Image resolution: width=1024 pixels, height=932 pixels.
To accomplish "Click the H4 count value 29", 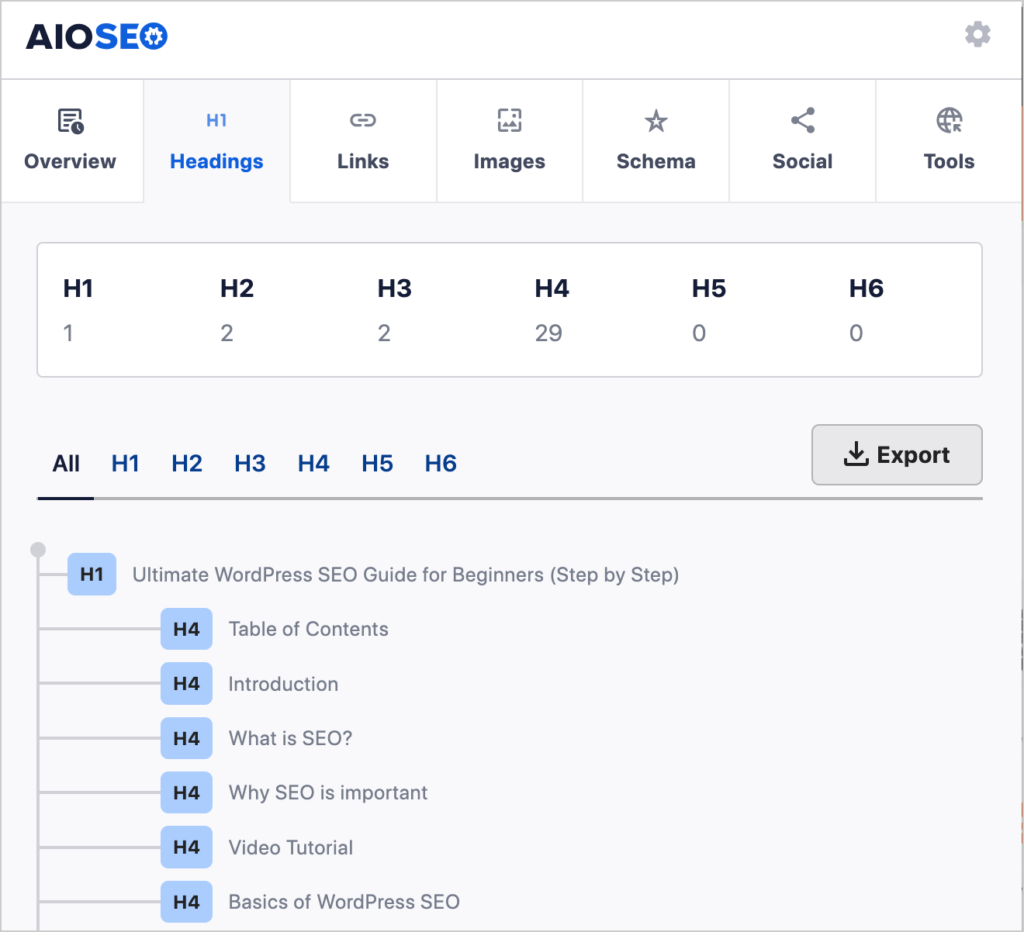I will click(x=549, y=333).
